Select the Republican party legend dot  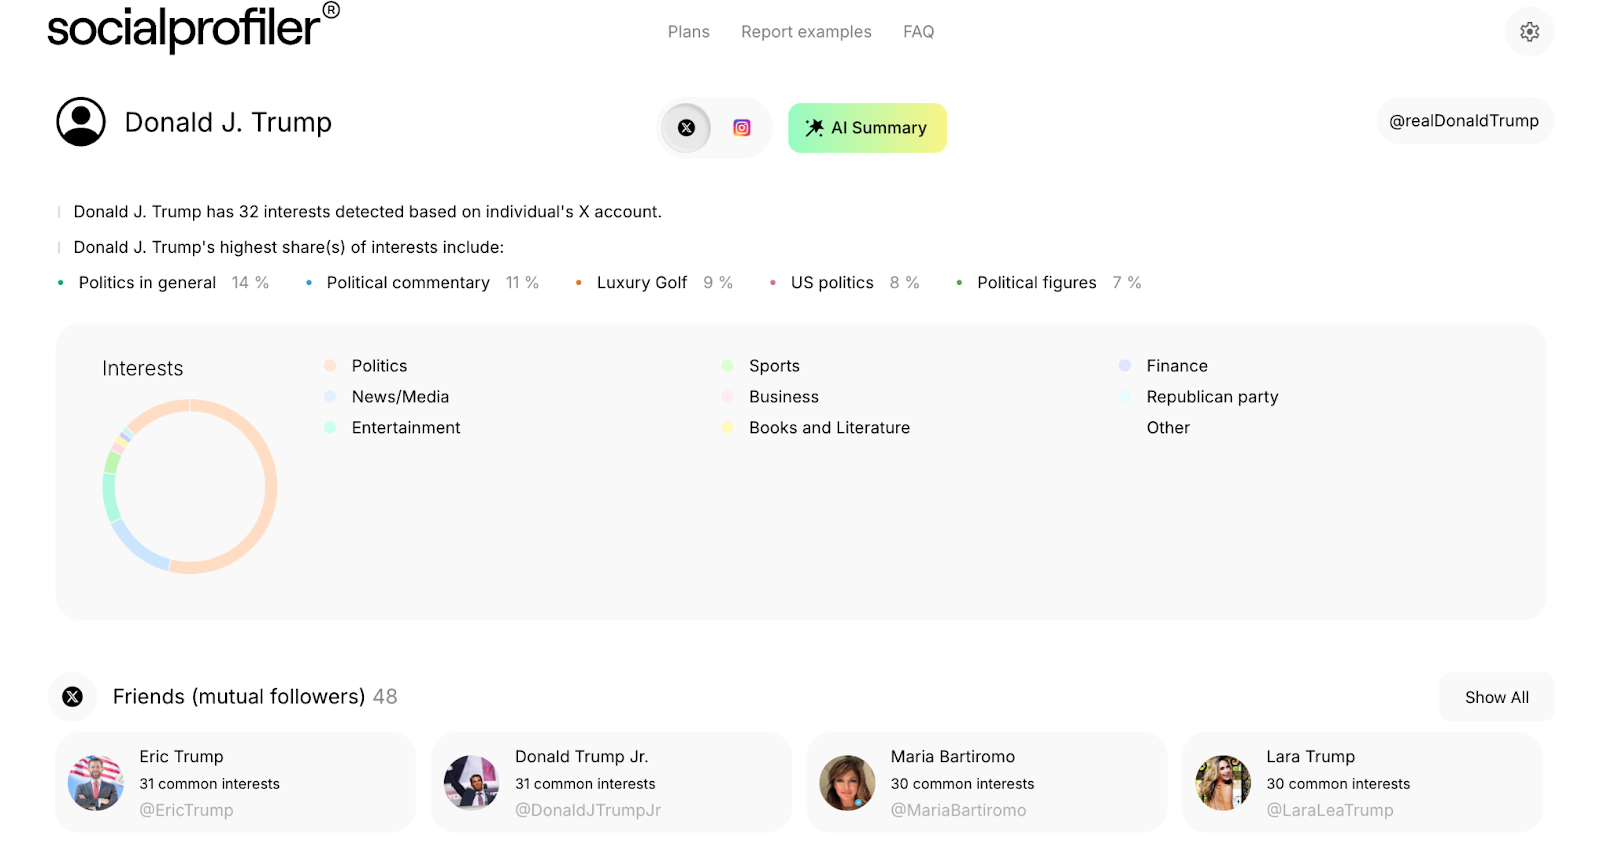pyautogui.click(x=1125, y=397)
